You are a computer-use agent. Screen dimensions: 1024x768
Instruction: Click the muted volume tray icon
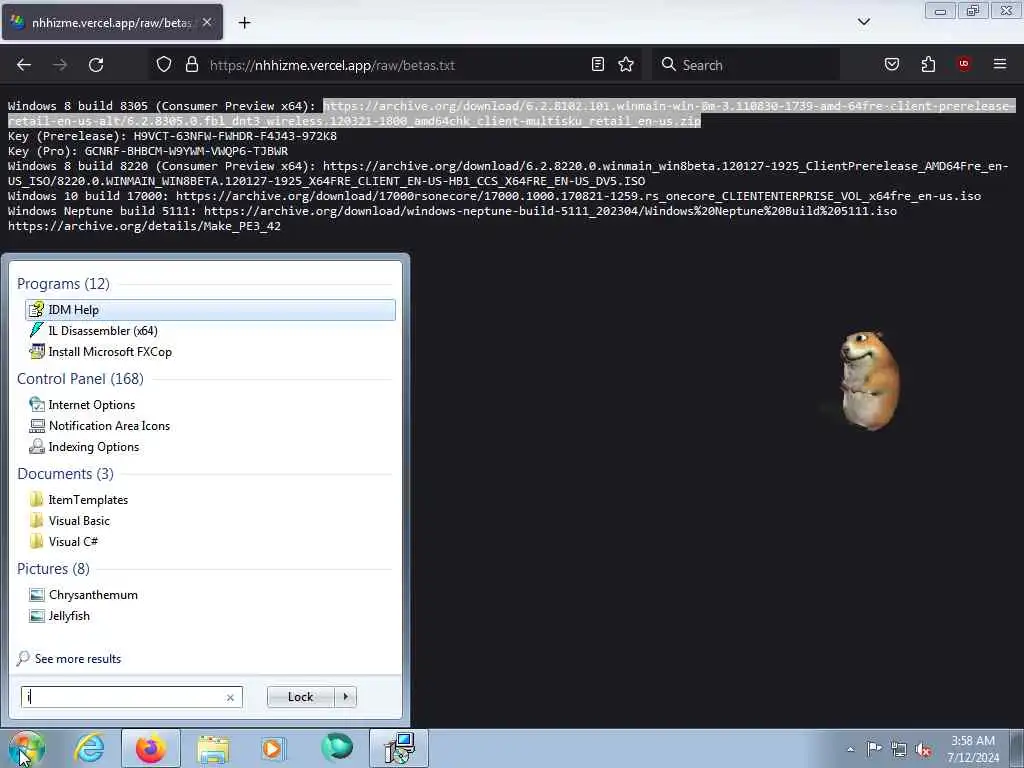coord(923,749)
